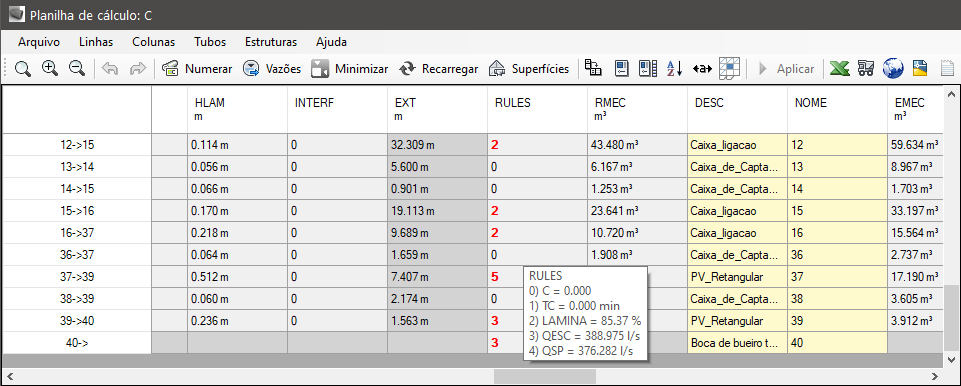The width and height of the screenshot is (961, 386).
Task: Sort rows with the A-Z icon
Action: [674, 69]
